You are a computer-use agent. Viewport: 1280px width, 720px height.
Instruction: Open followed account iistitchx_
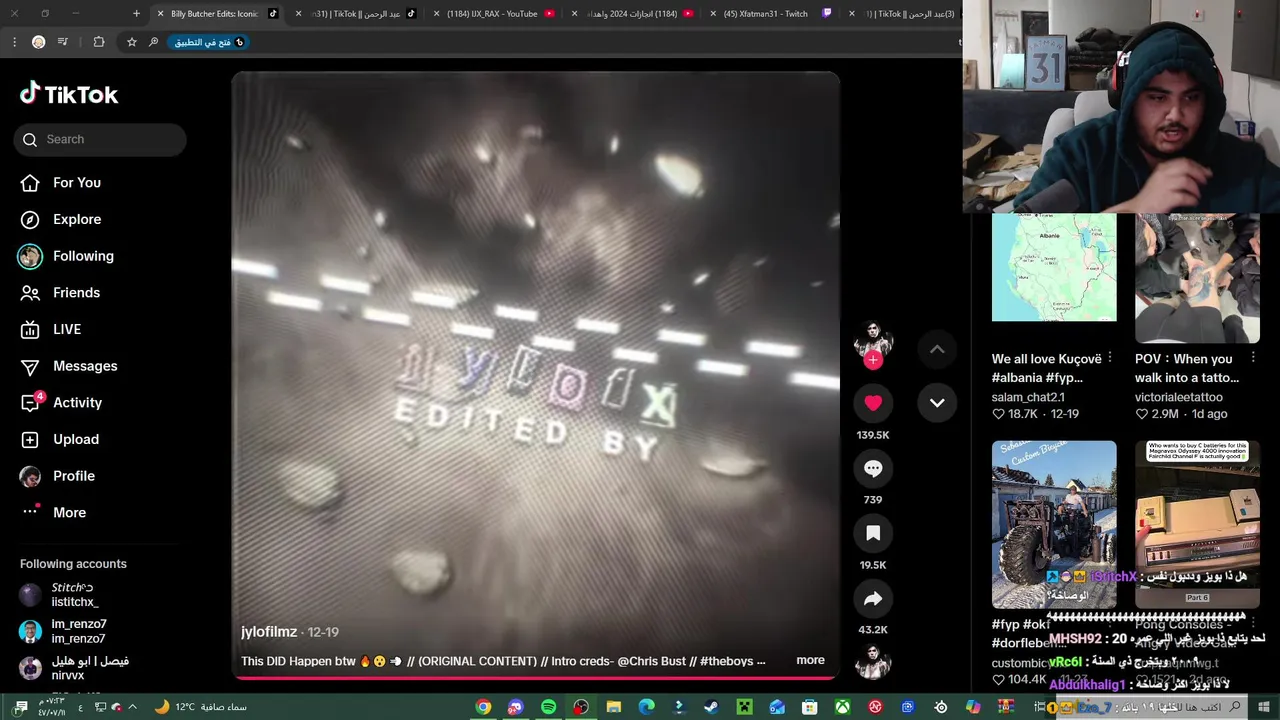click(75, 595)
